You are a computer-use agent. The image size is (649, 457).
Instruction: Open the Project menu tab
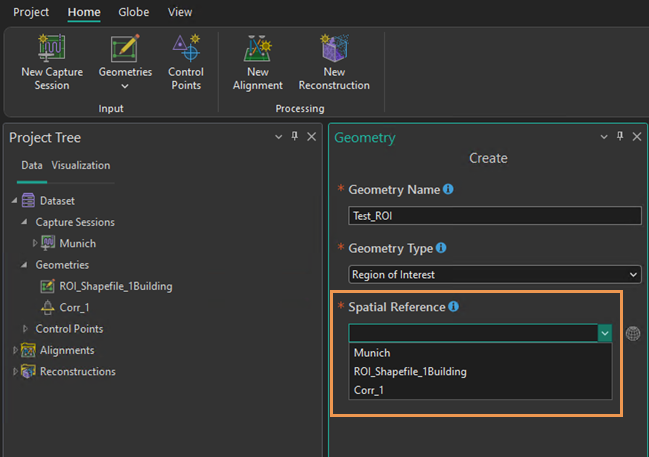[x=31, y=12]
